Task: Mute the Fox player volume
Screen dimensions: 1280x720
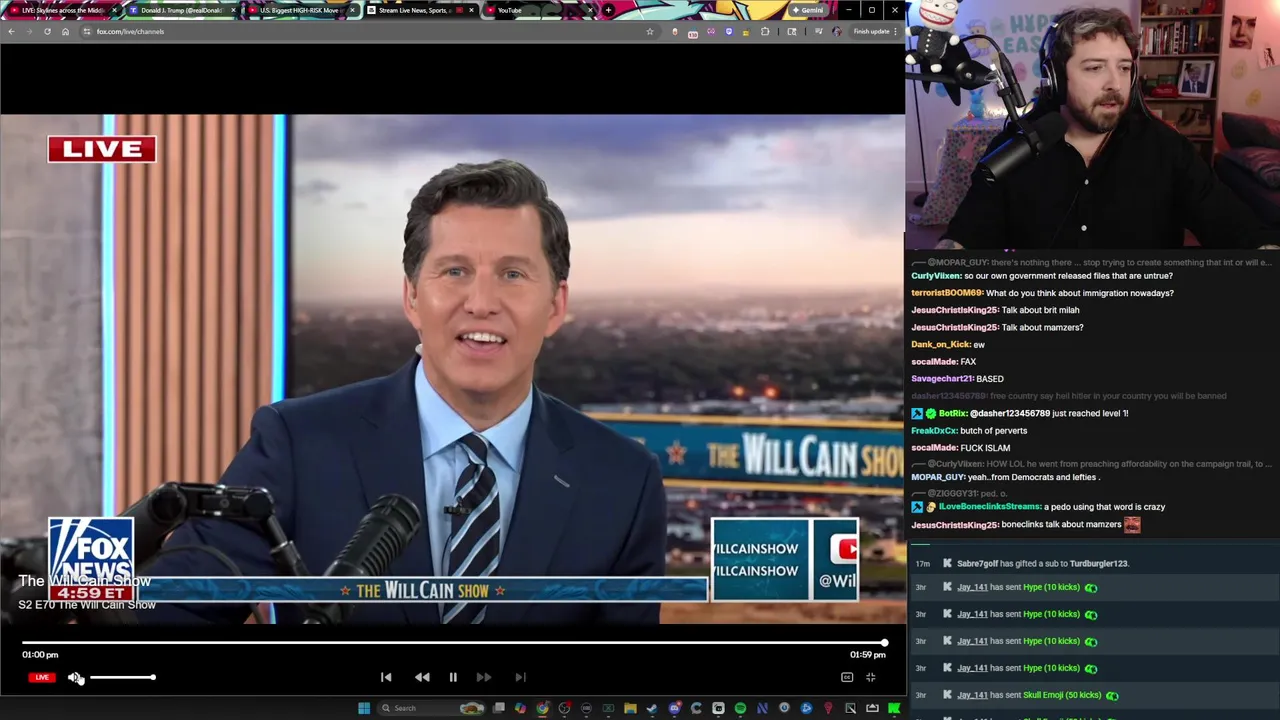Action: coord(74,677)
